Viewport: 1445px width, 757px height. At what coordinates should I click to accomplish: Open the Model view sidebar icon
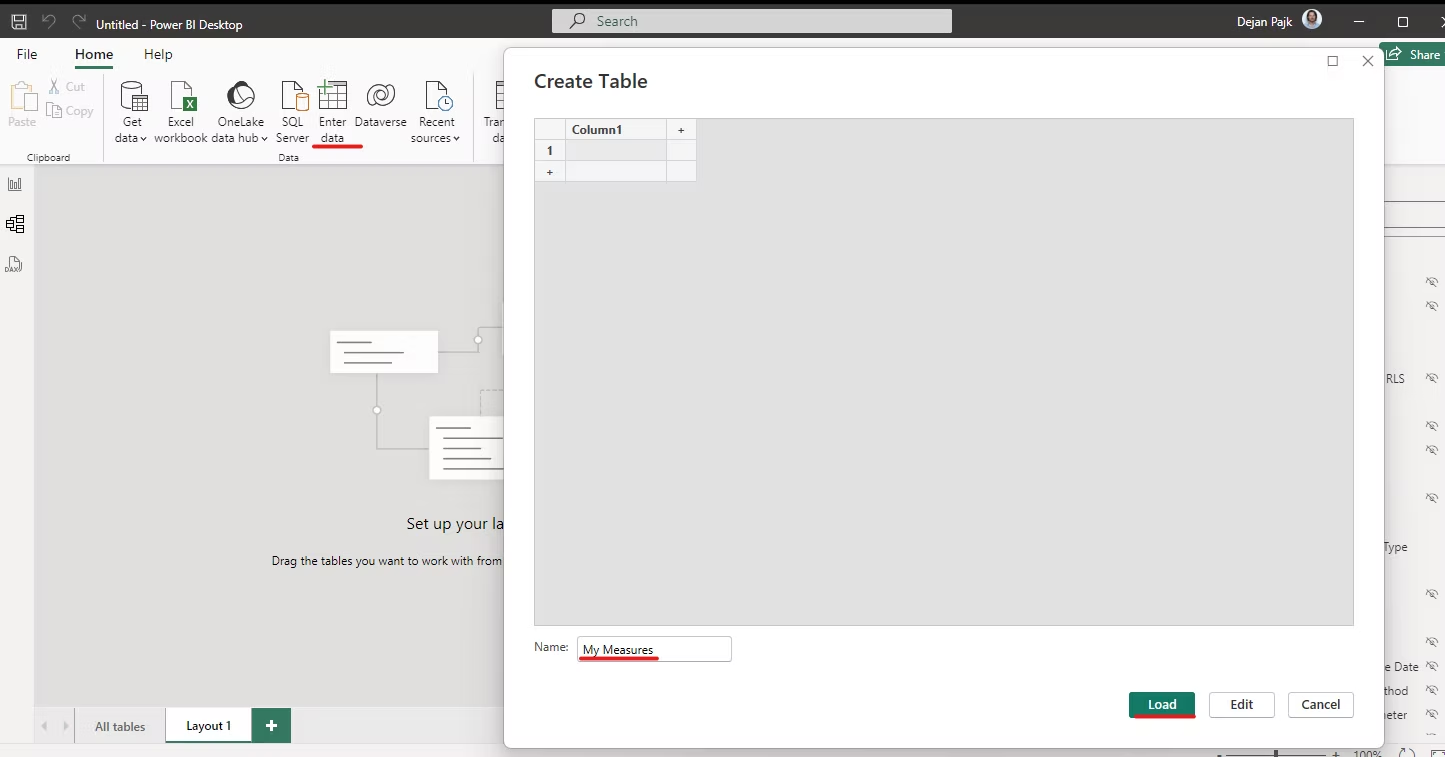pos(15,224)
